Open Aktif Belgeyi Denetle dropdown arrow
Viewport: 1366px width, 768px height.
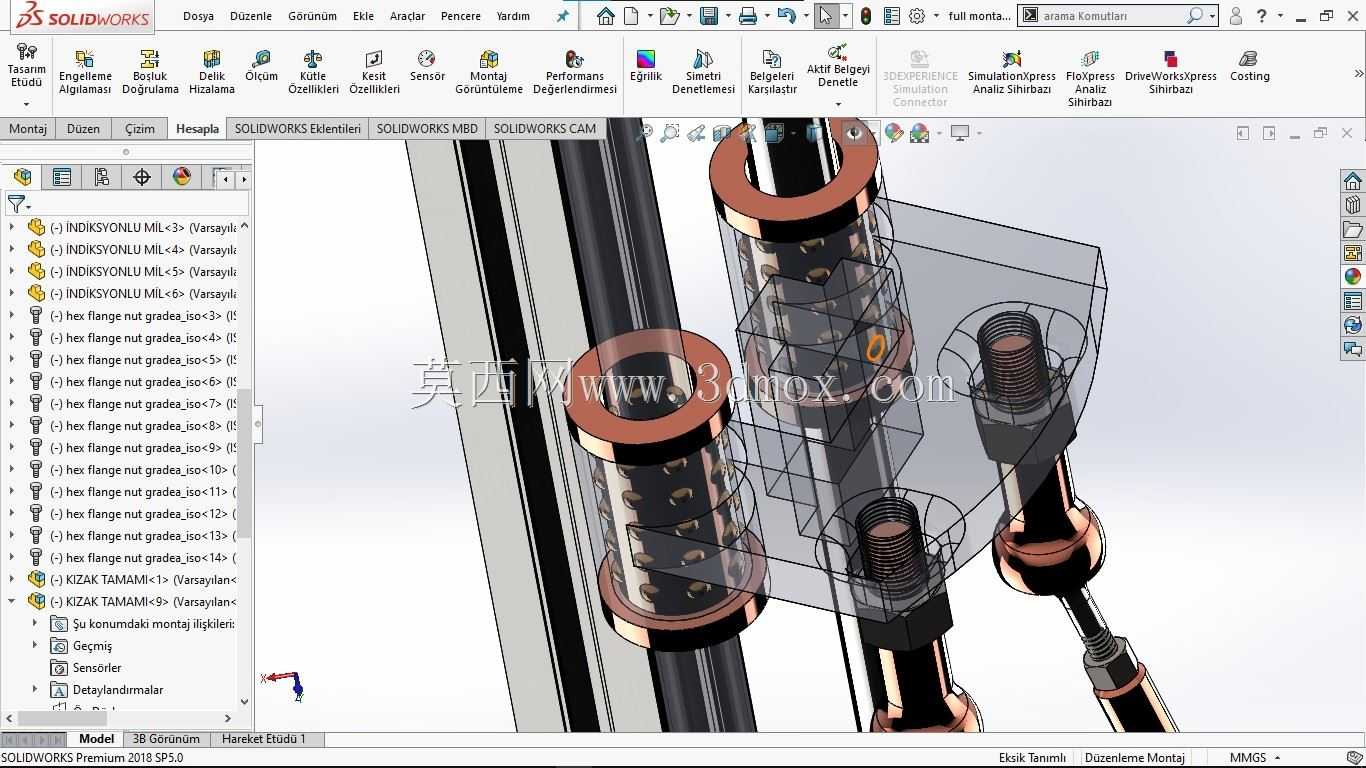[x=838, y=103]
